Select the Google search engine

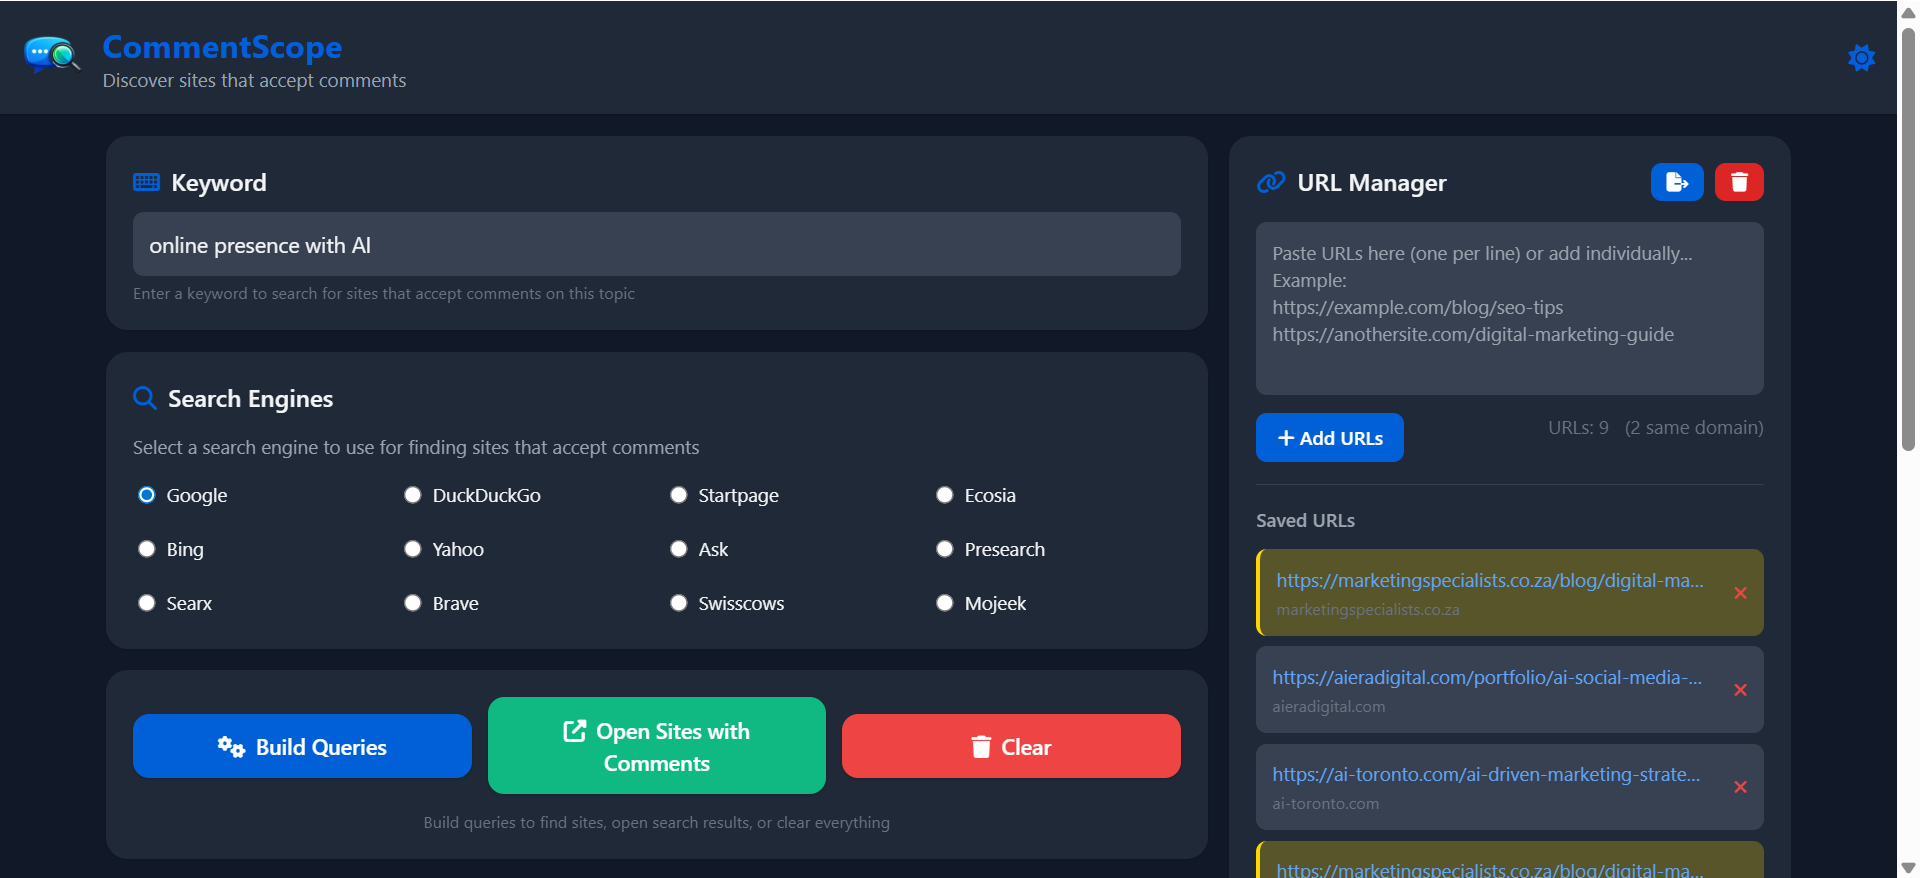[147, 495]
